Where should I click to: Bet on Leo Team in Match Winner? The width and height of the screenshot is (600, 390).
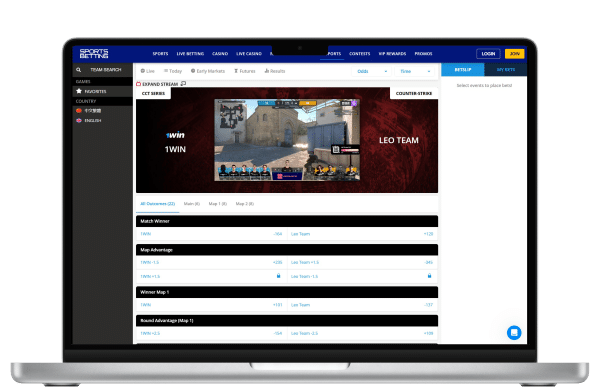coord(362,234)
